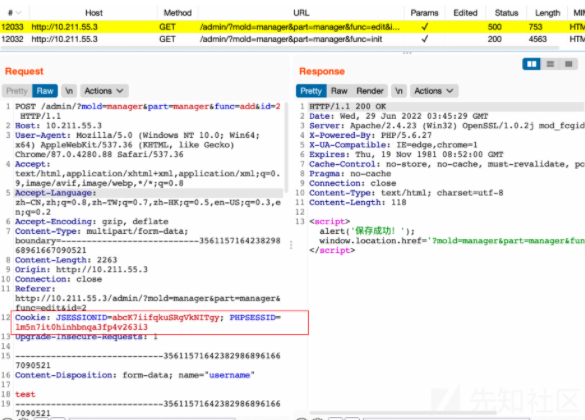Switch request view to Raw tab
585x420 pixels.
coord(45,91)
